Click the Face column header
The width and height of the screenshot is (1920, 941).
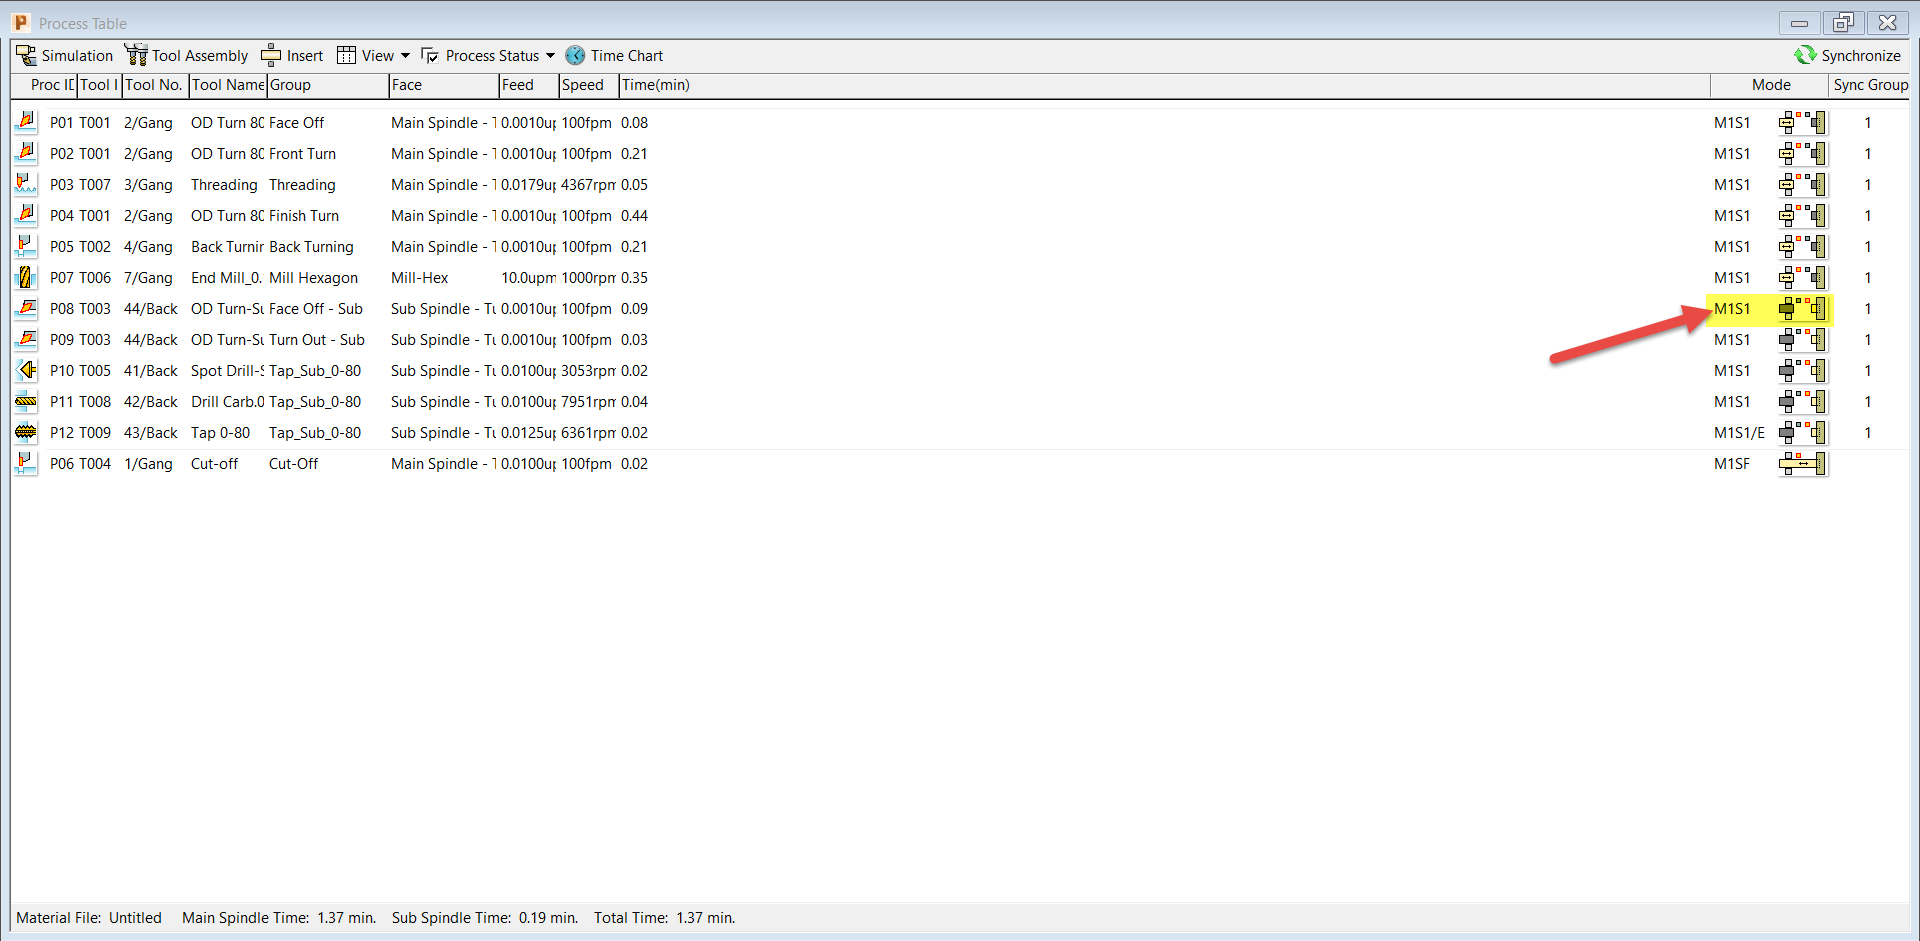(444, 85)
